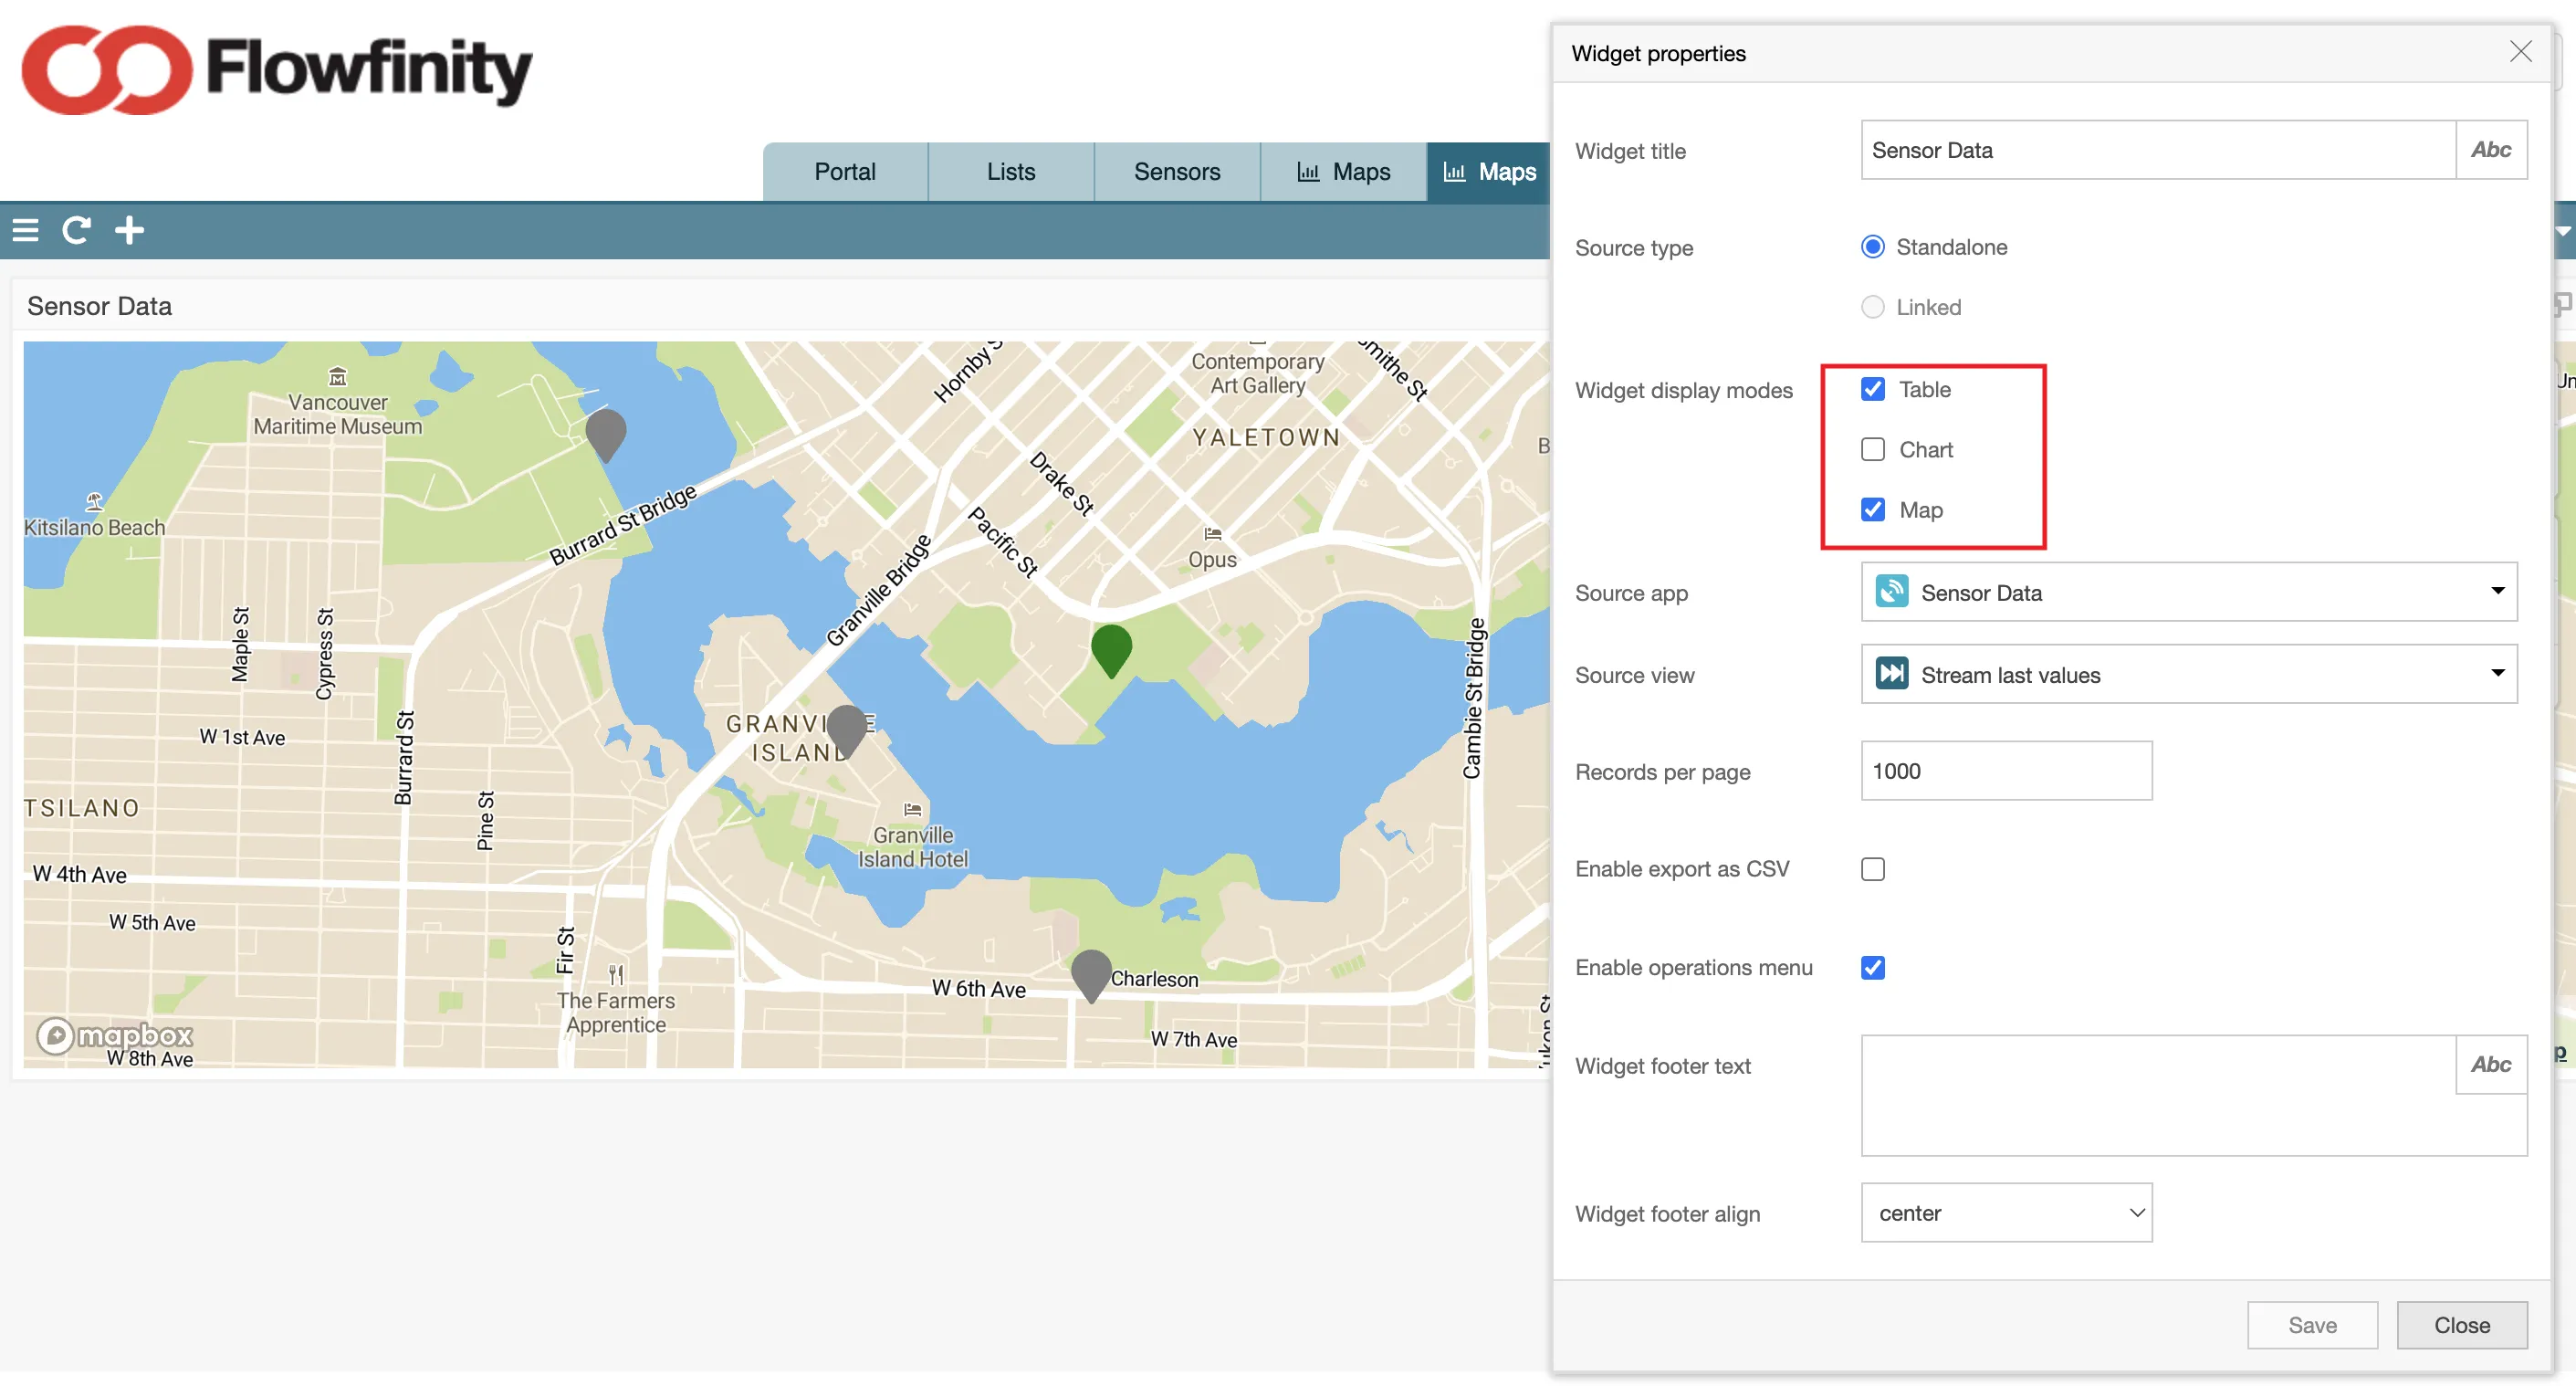Open the Lists tab
2576x1386 pixels.
coord(1010,172)
